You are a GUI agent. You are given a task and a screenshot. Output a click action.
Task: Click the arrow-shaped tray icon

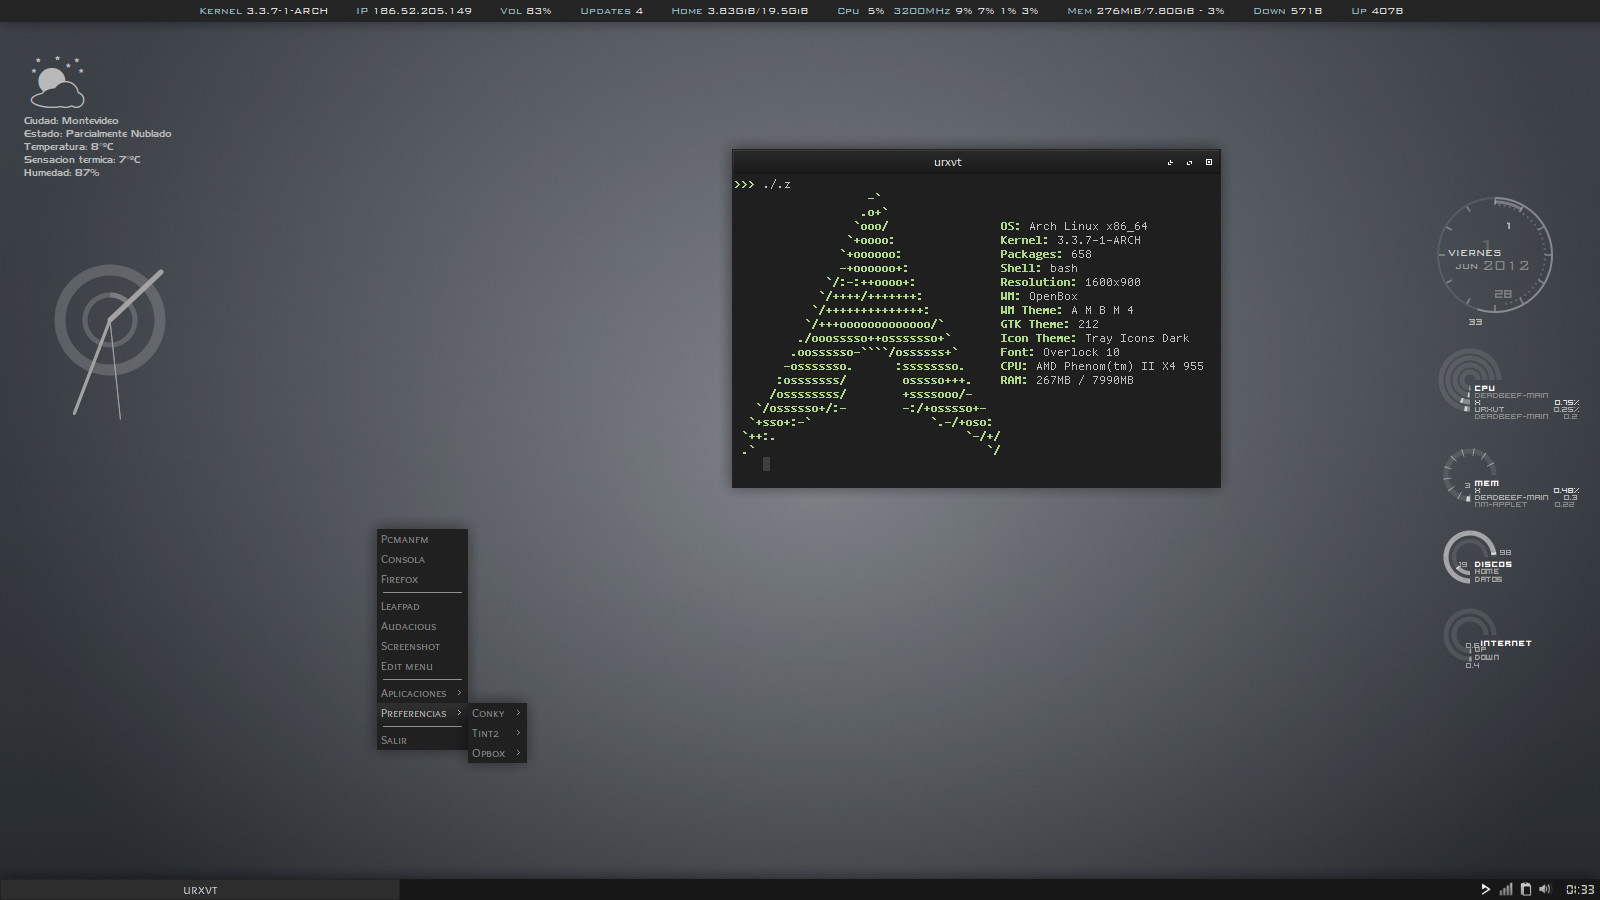pos(1485,889)
